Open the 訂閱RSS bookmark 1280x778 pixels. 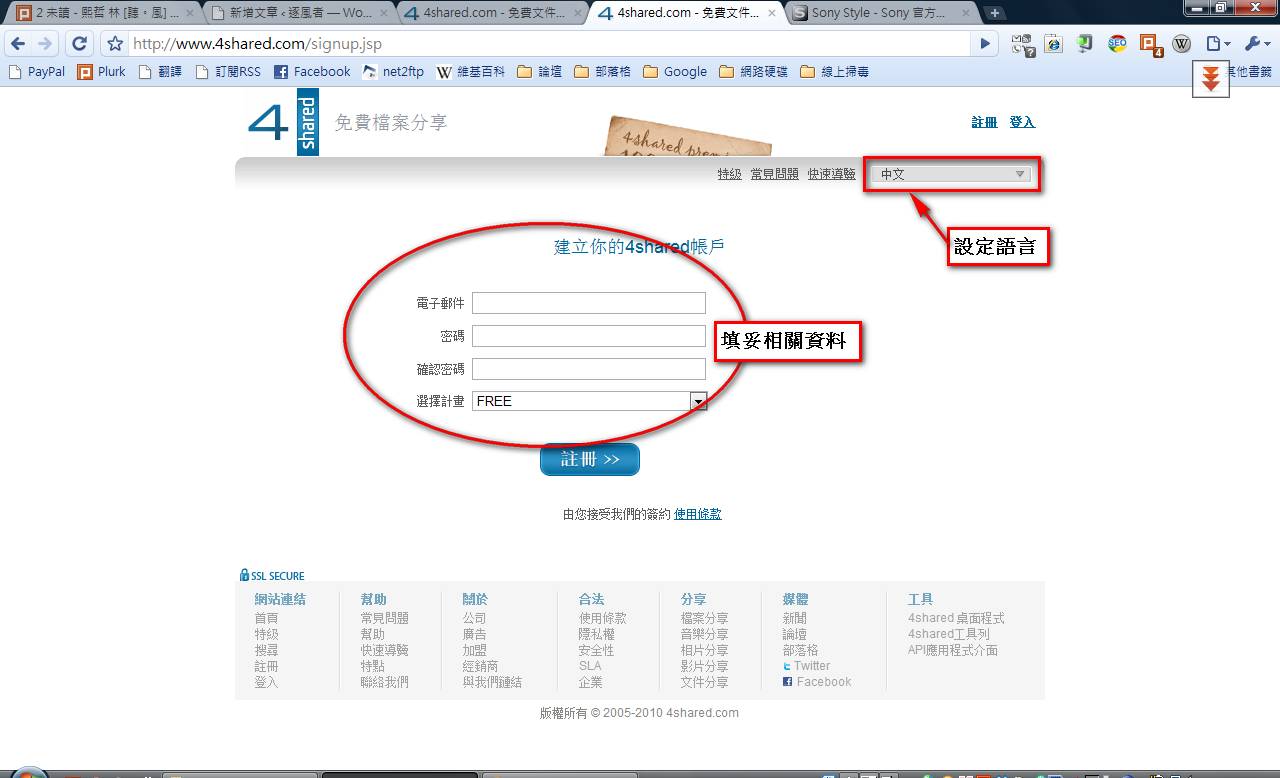tap(229, 72)
